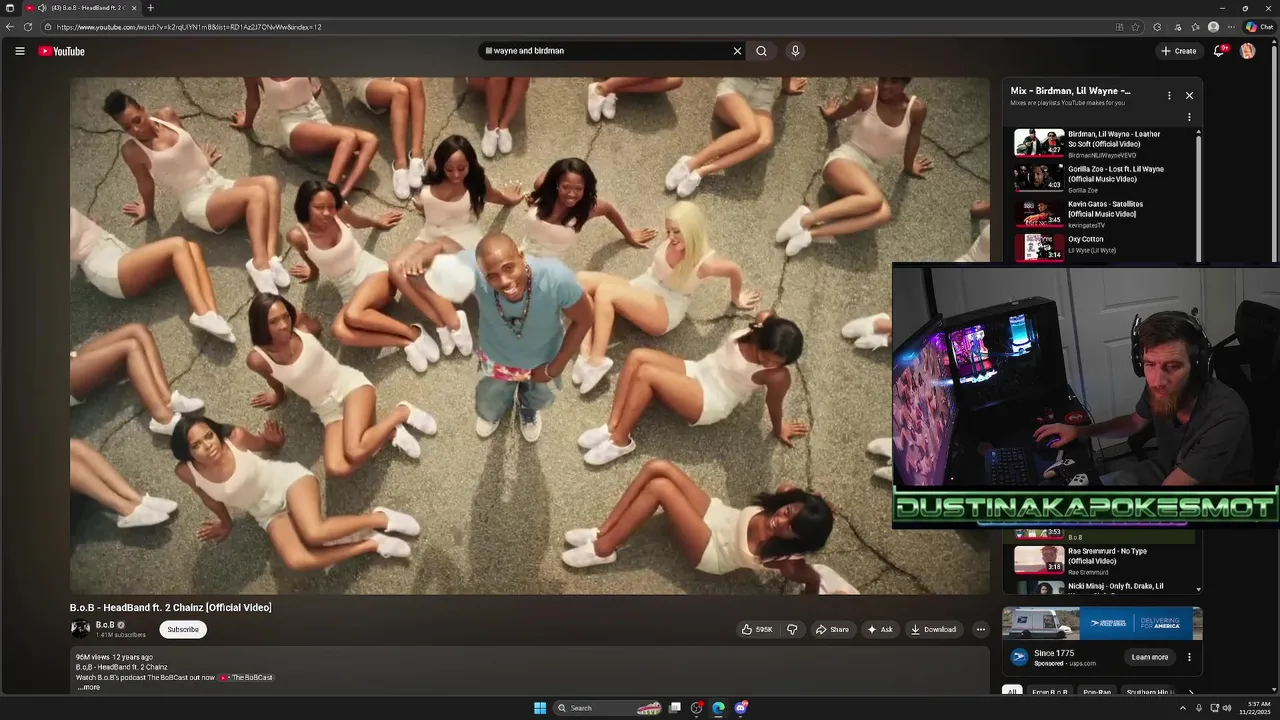Open browser settings and more ellipsis
Image resolution: width=1280 pixels, height=720 pixels.
coord(1231,27)
